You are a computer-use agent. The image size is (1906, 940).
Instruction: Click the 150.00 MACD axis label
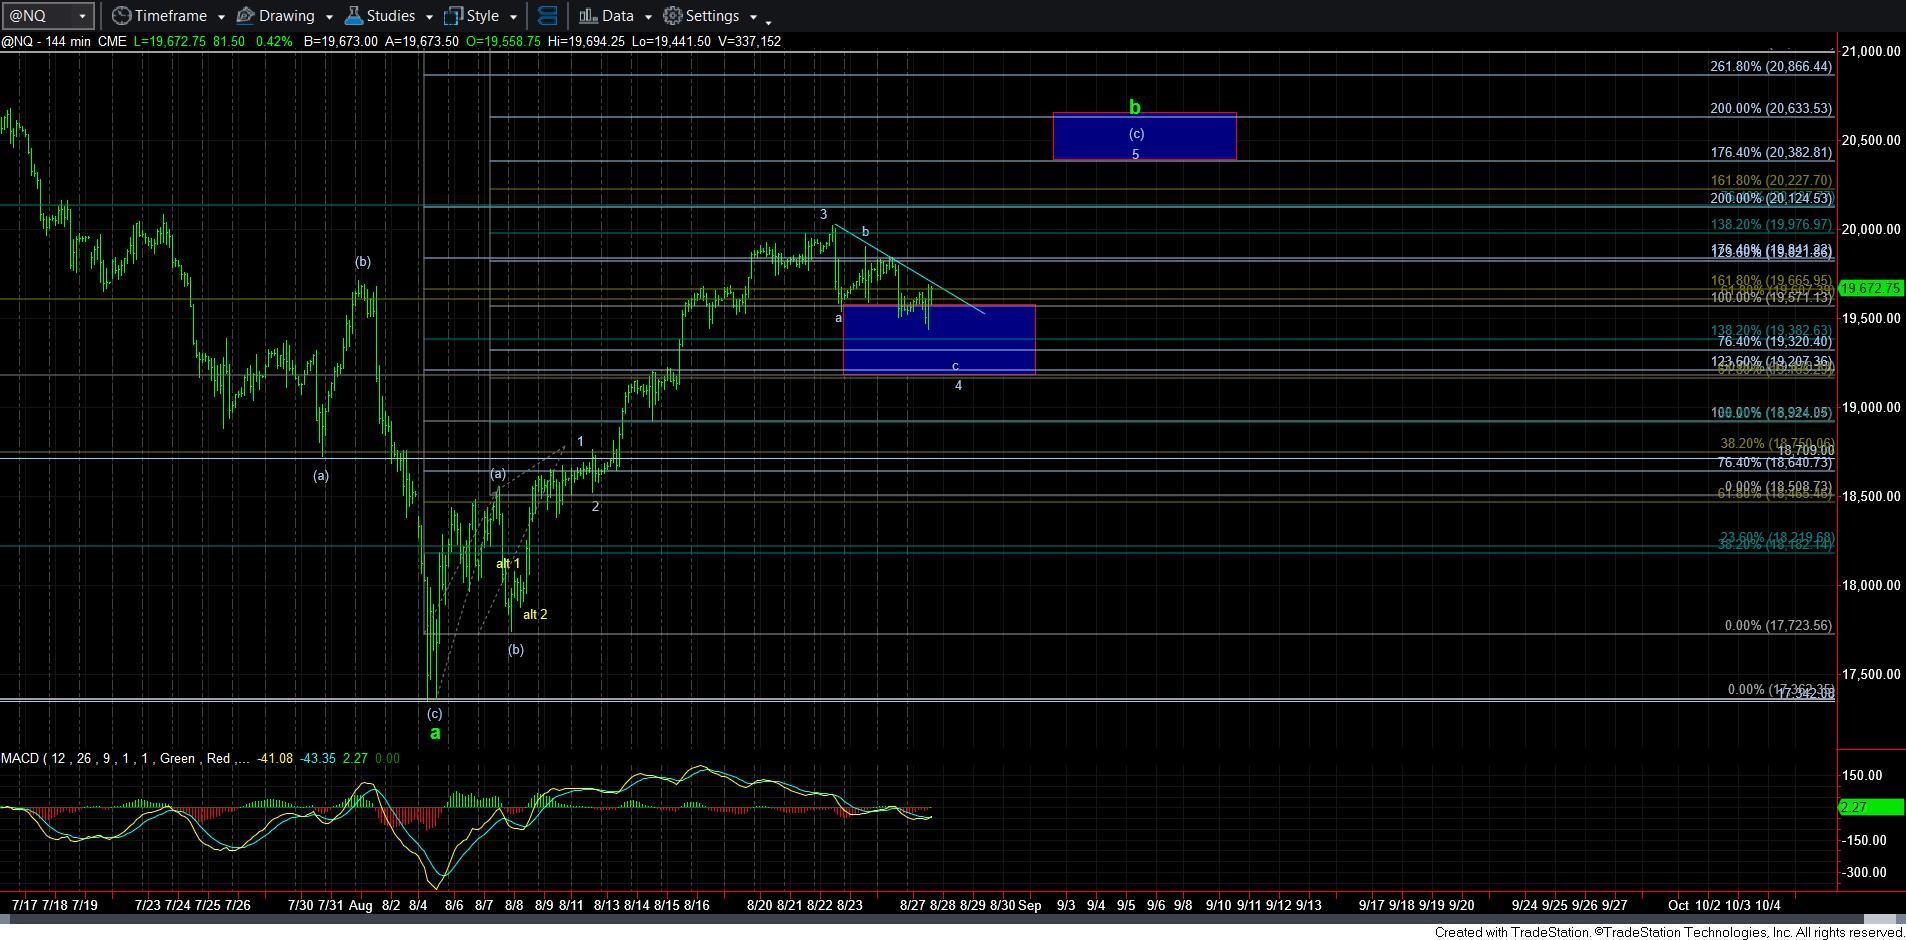tap(1861, 776)
